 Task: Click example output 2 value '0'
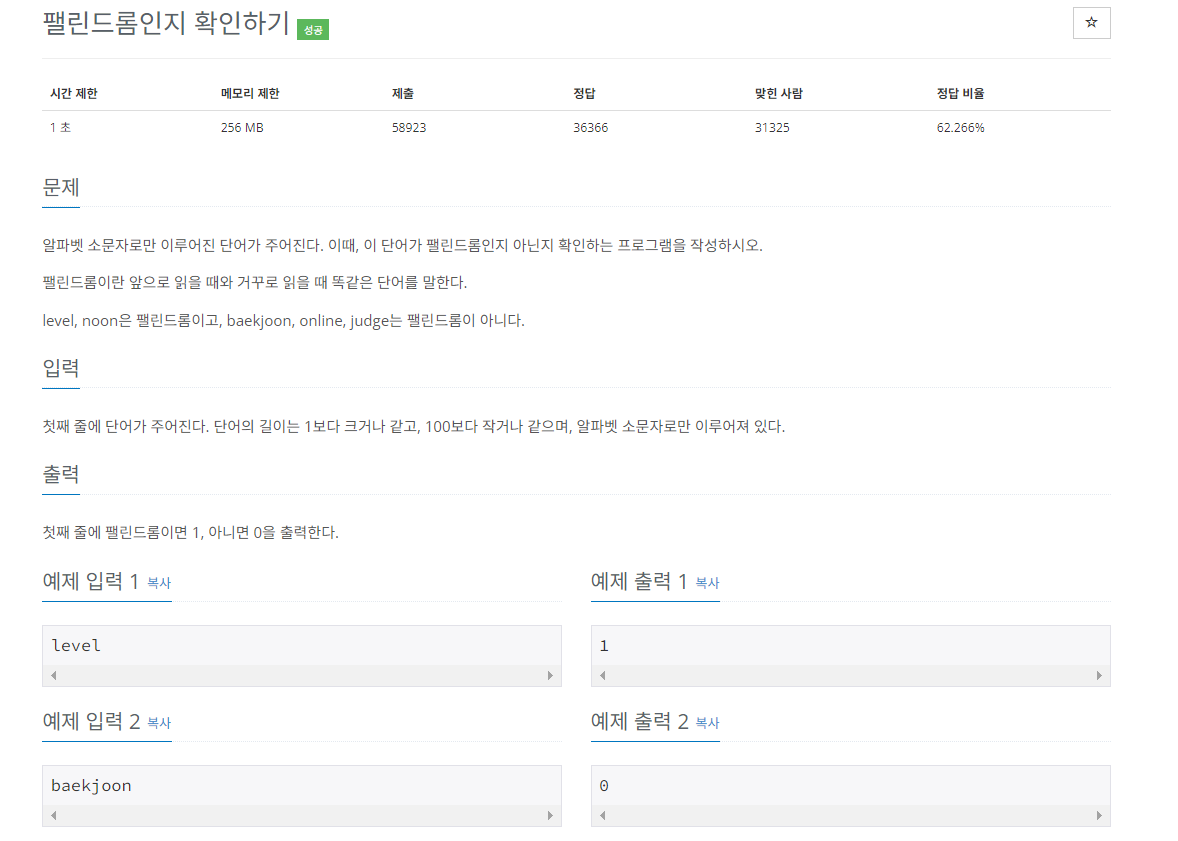(x=604, y=786)
